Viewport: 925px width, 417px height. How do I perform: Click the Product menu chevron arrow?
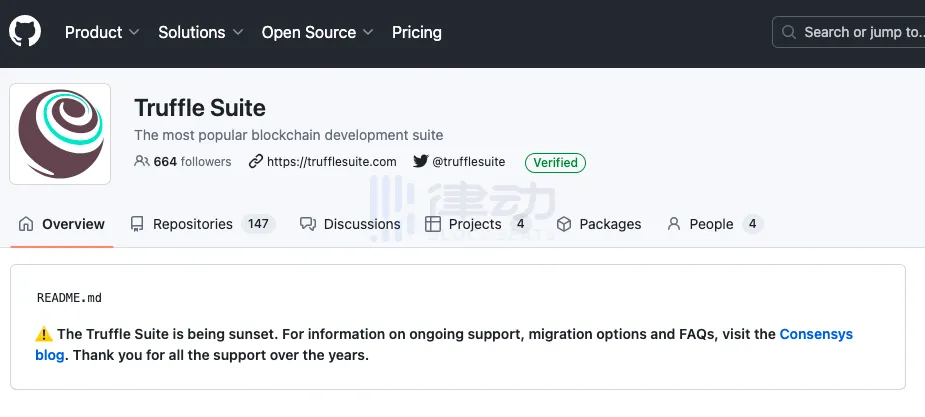tap(134, 32)
